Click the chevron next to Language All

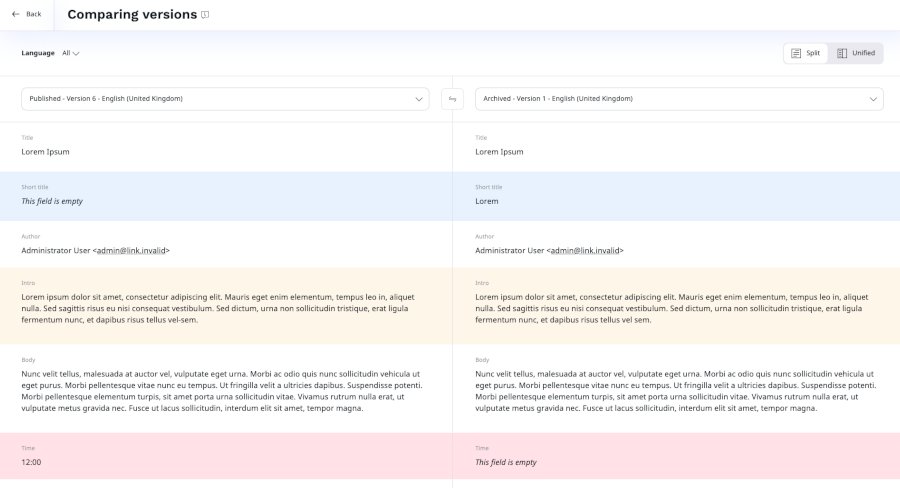(x=76, y=54)
